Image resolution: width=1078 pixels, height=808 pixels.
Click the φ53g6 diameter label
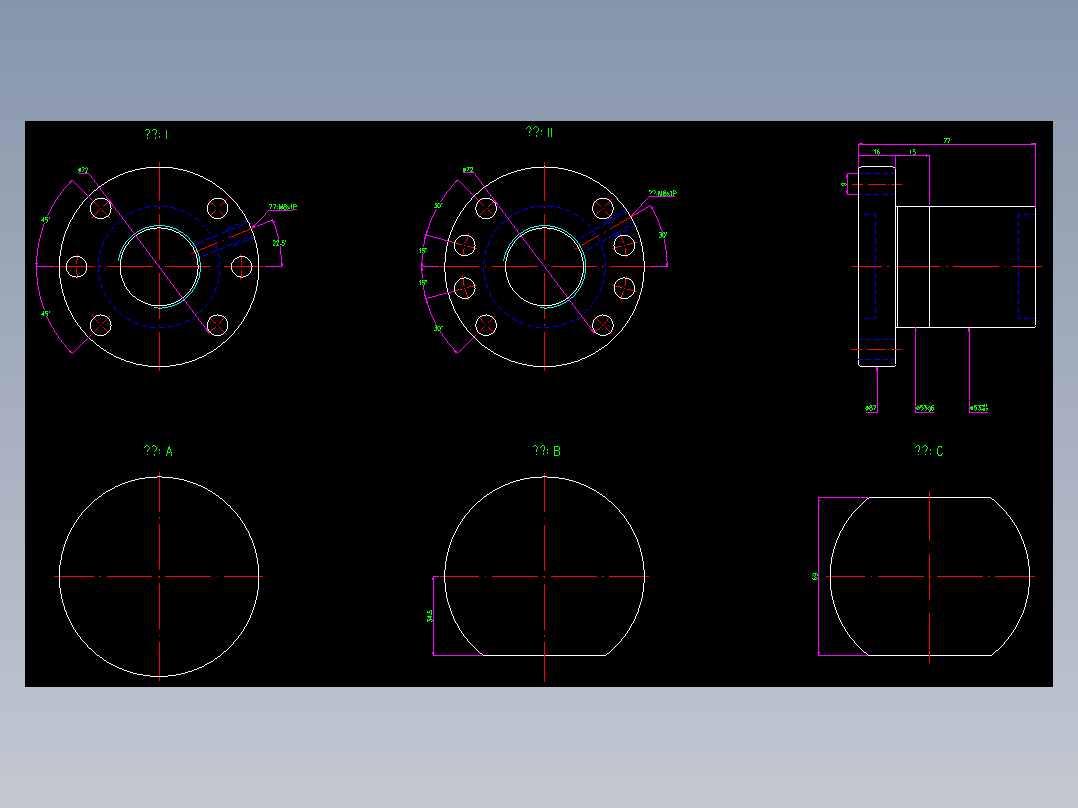pos(925,408)
